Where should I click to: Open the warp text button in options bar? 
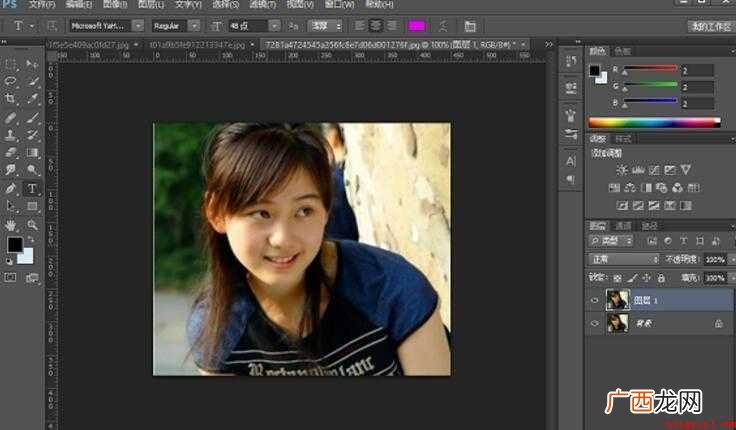[443, 26]
